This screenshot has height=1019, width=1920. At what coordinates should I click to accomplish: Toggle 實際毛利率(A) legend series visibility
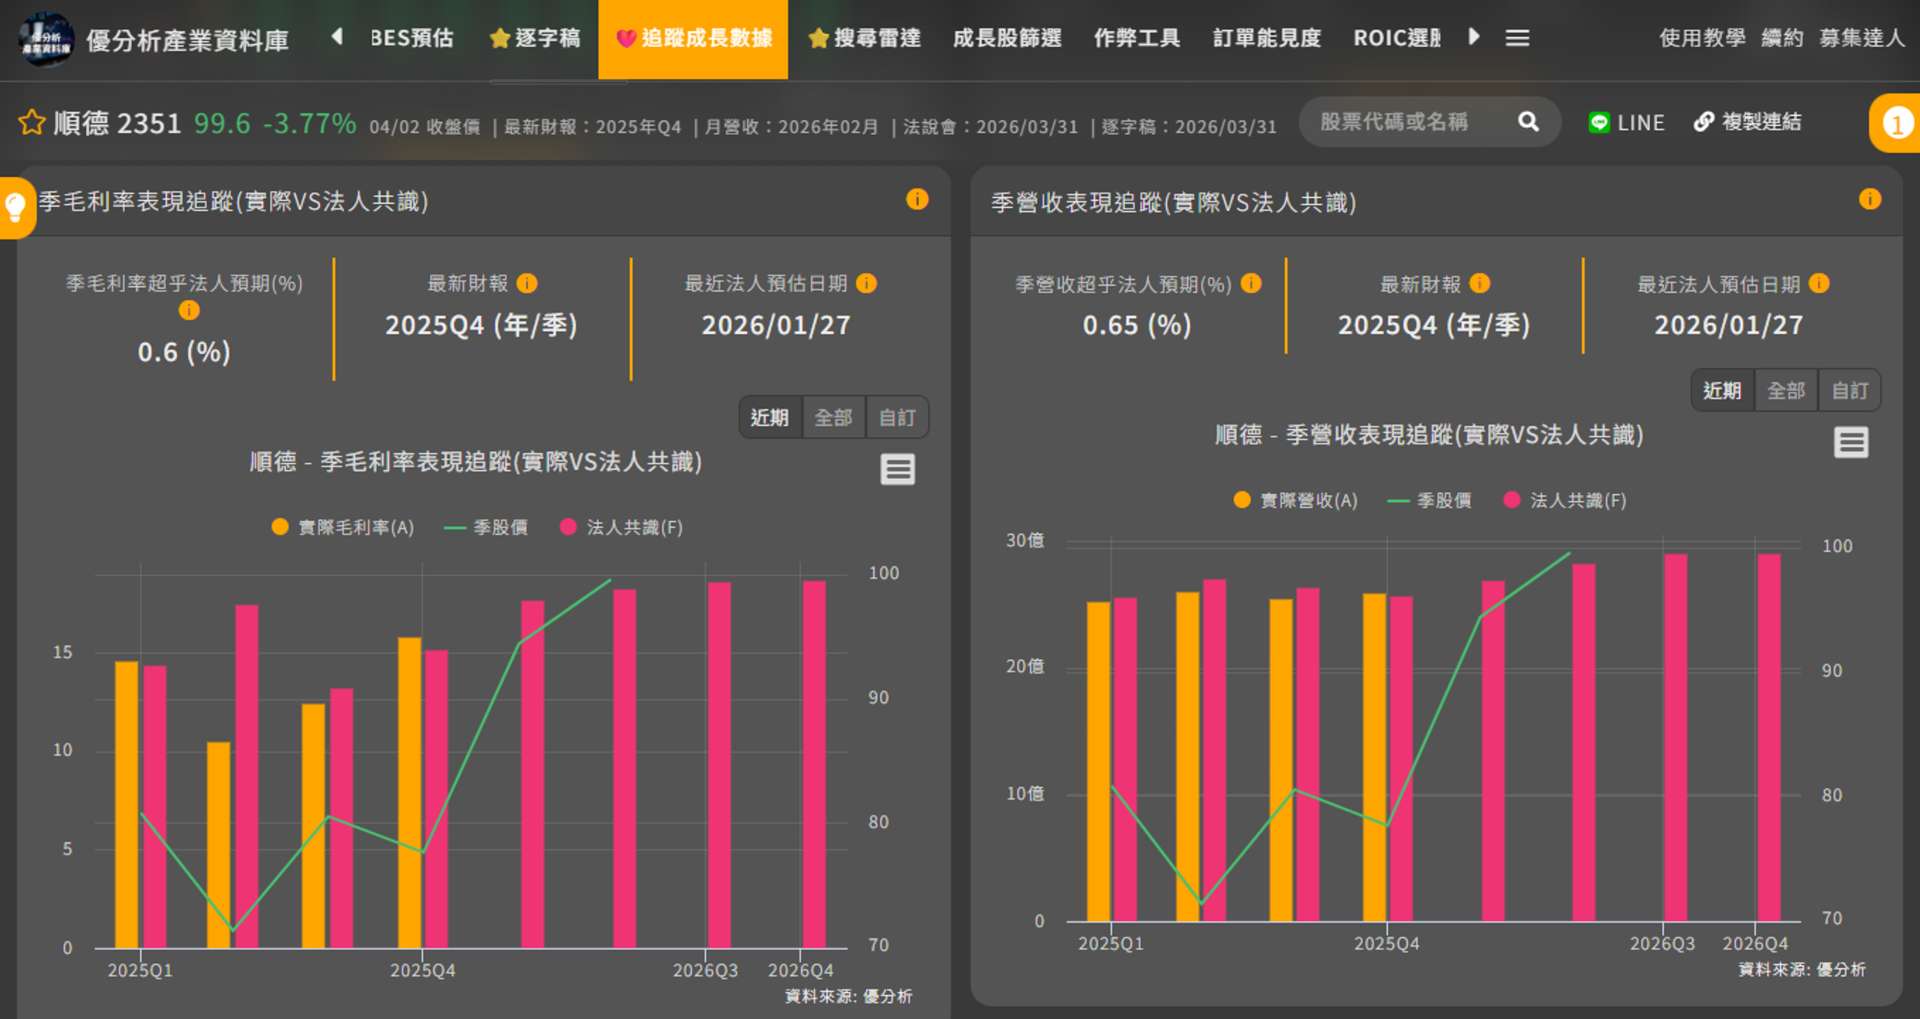click(x=343, y=527)
